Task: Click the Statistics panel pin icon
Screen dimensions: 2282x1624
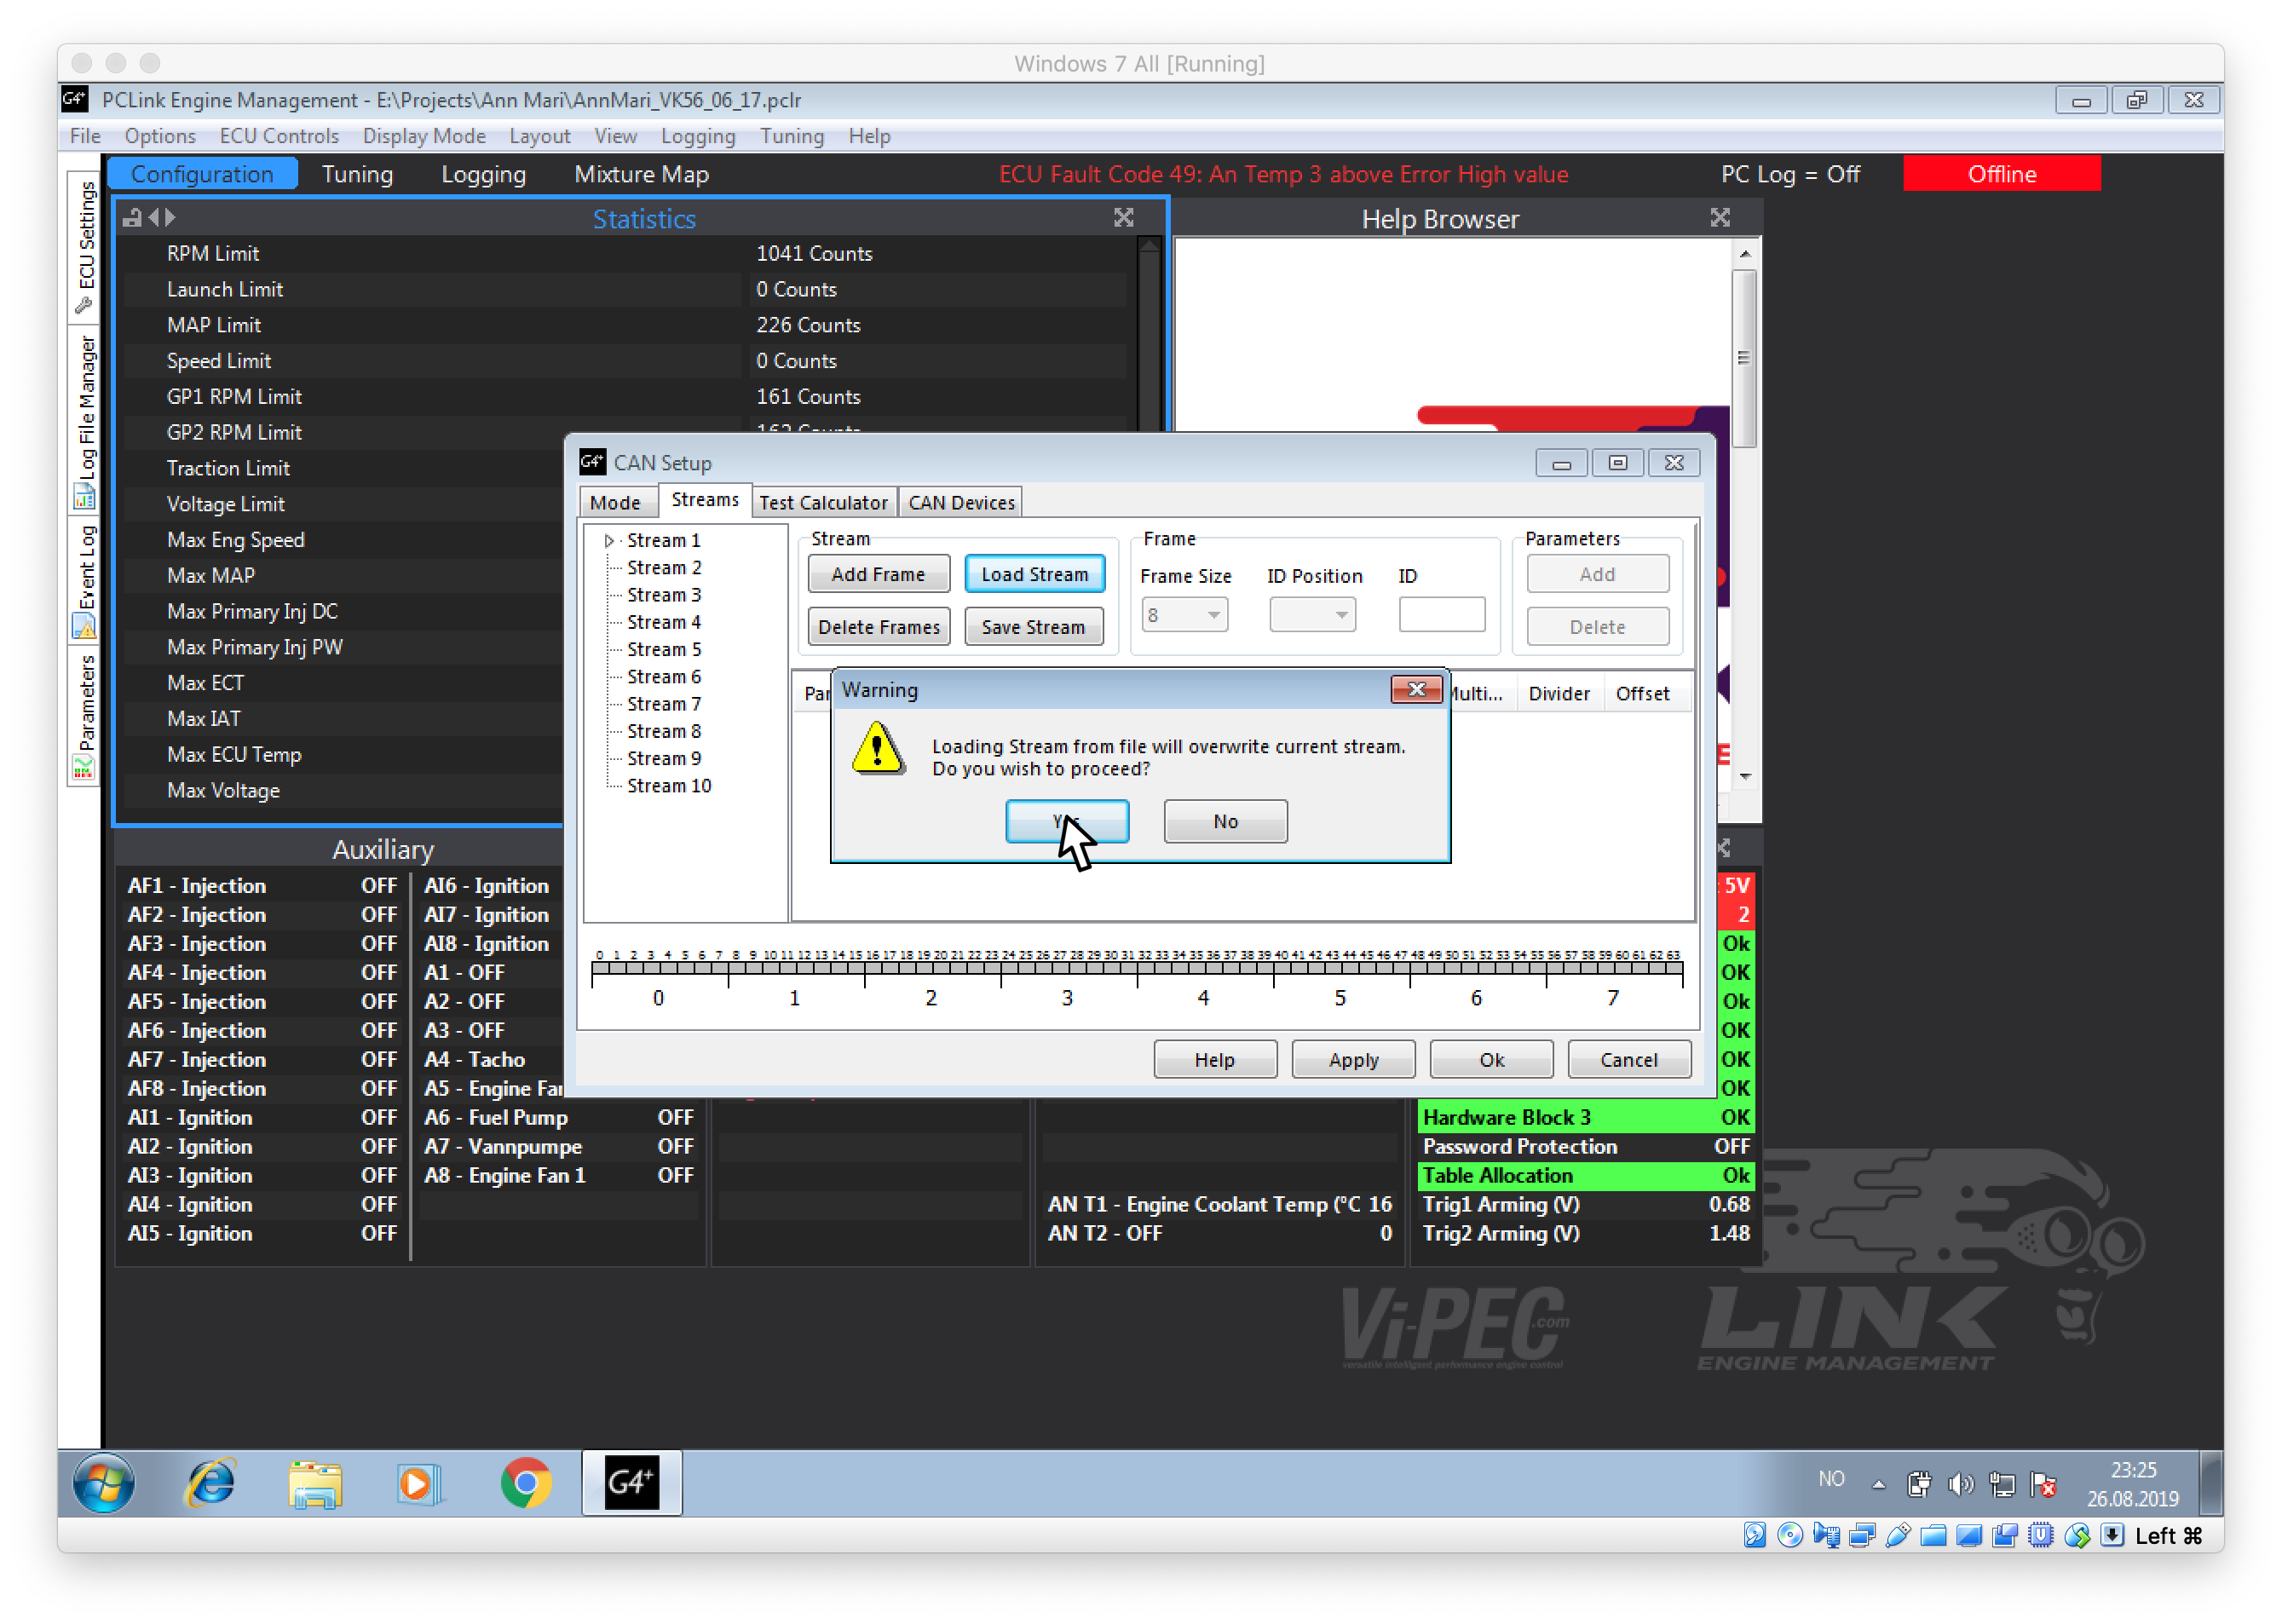Action: coord(132,217)
